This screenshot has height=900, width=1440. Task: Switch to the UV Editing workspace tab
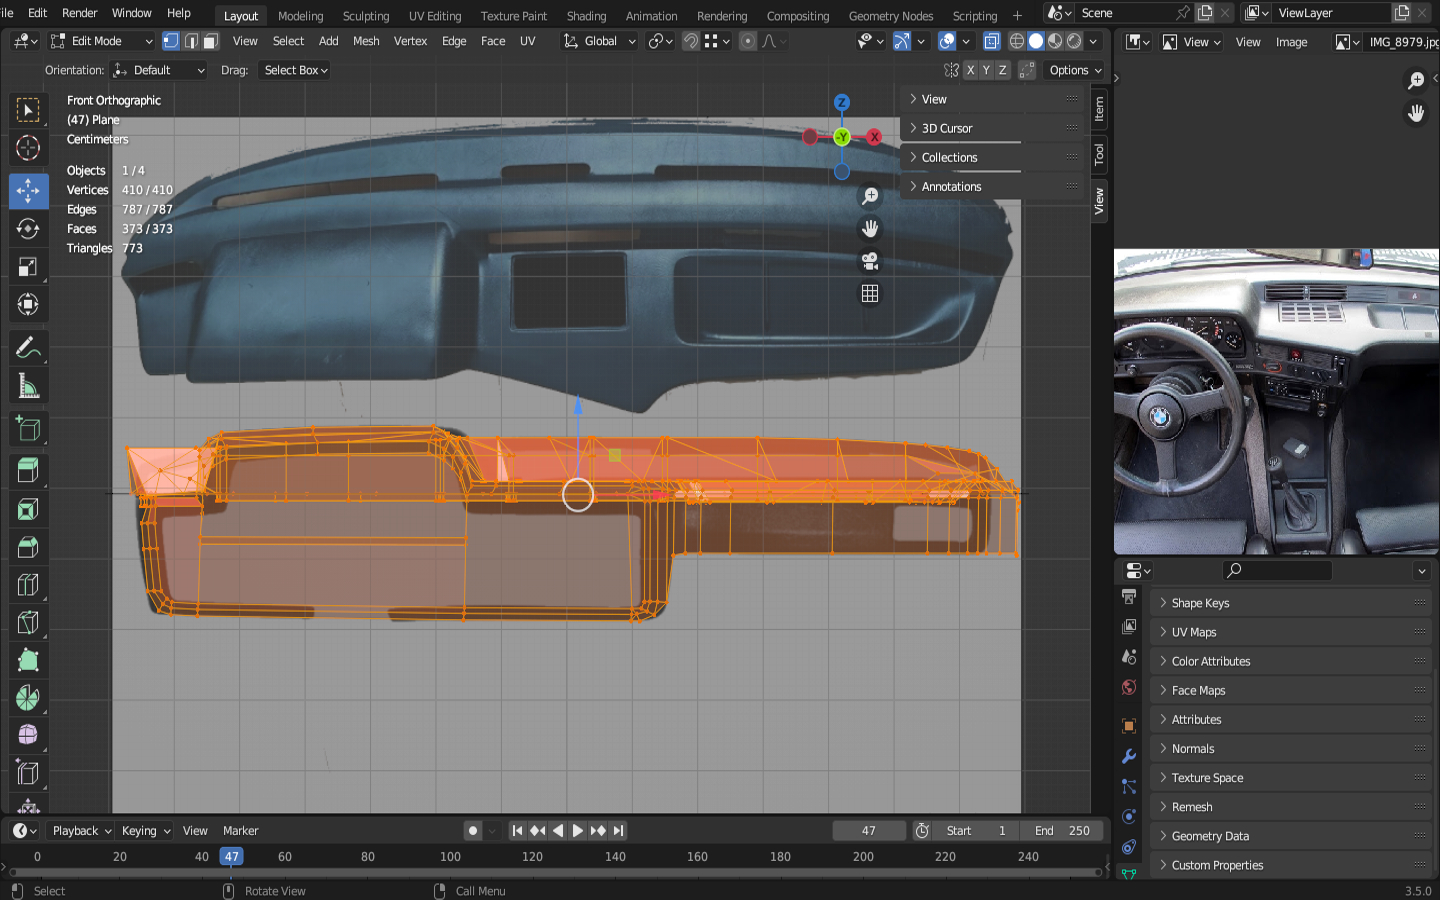435,16
